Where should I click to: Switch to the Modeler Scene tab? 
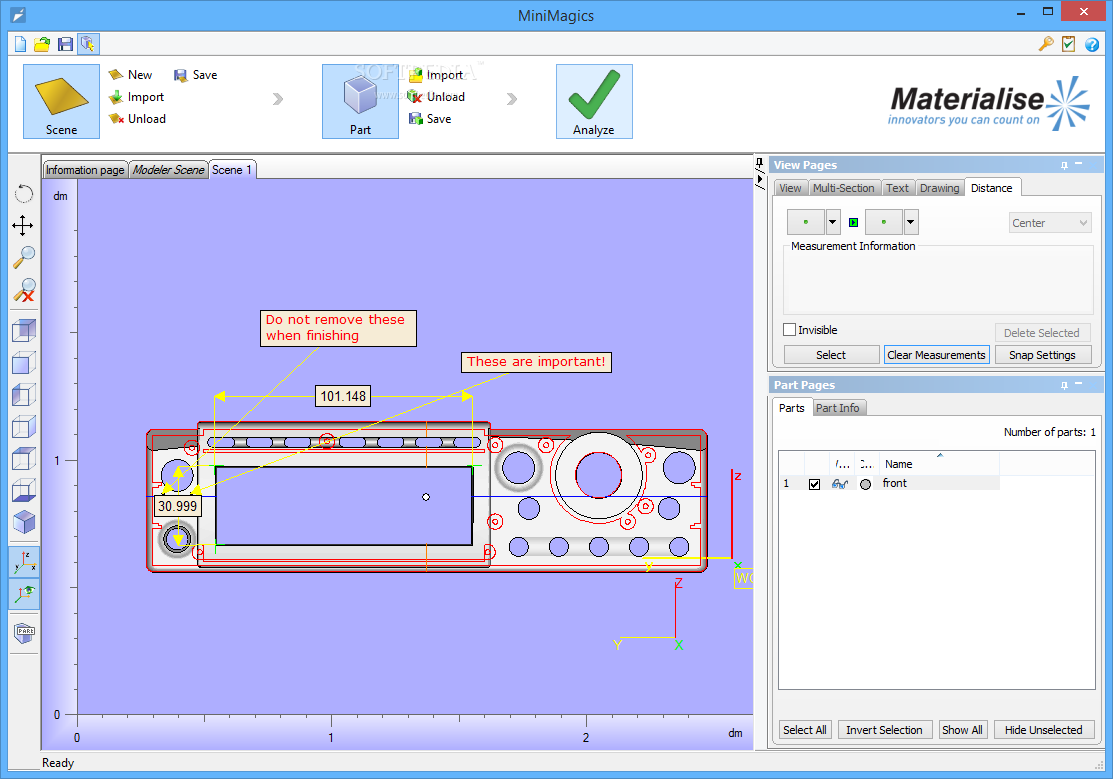[x=168, y=170]
